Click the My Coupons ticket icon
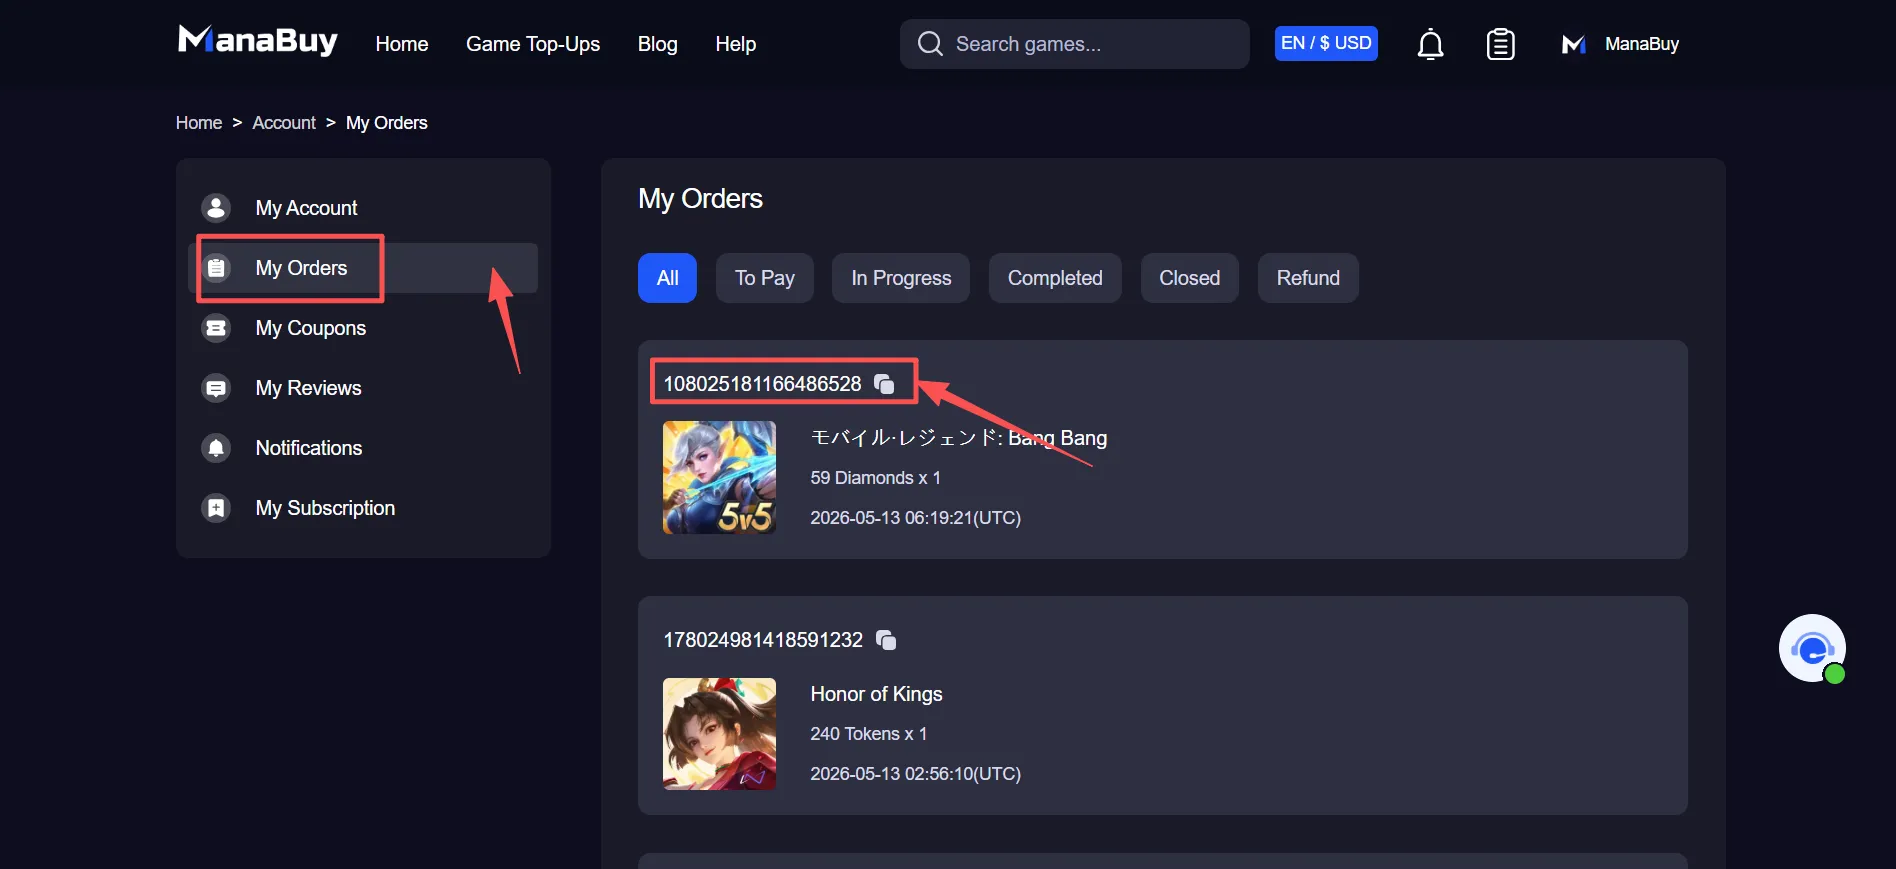The width and height of the screenshot is (1896, 869). (x=216, y=328)
